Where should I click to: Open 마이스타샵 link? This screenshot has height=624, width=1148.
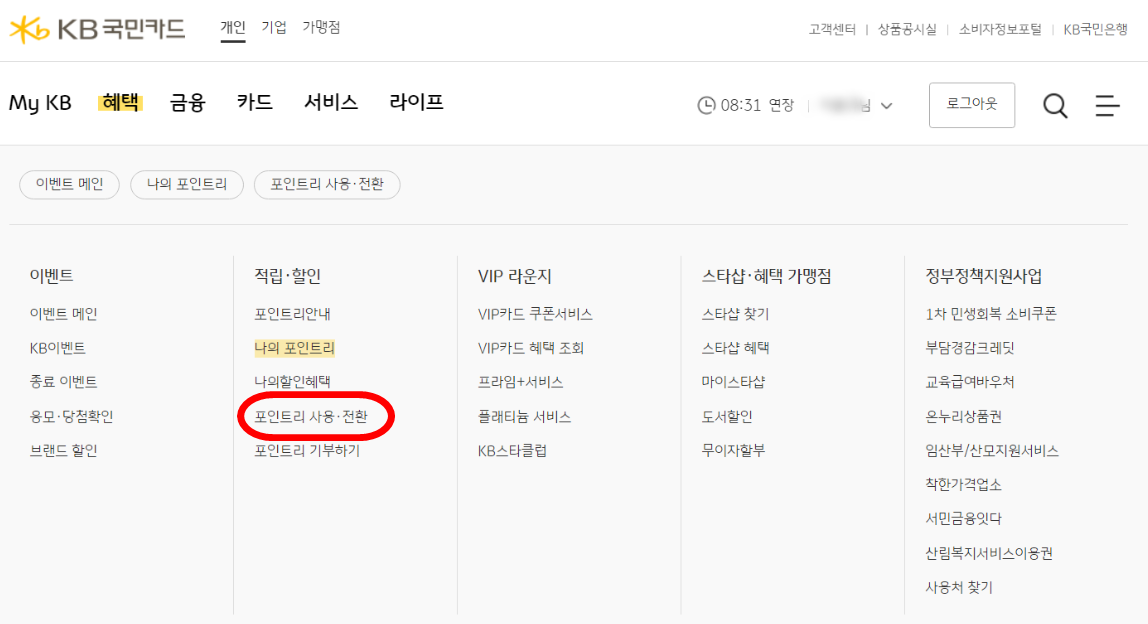point(733,382)
